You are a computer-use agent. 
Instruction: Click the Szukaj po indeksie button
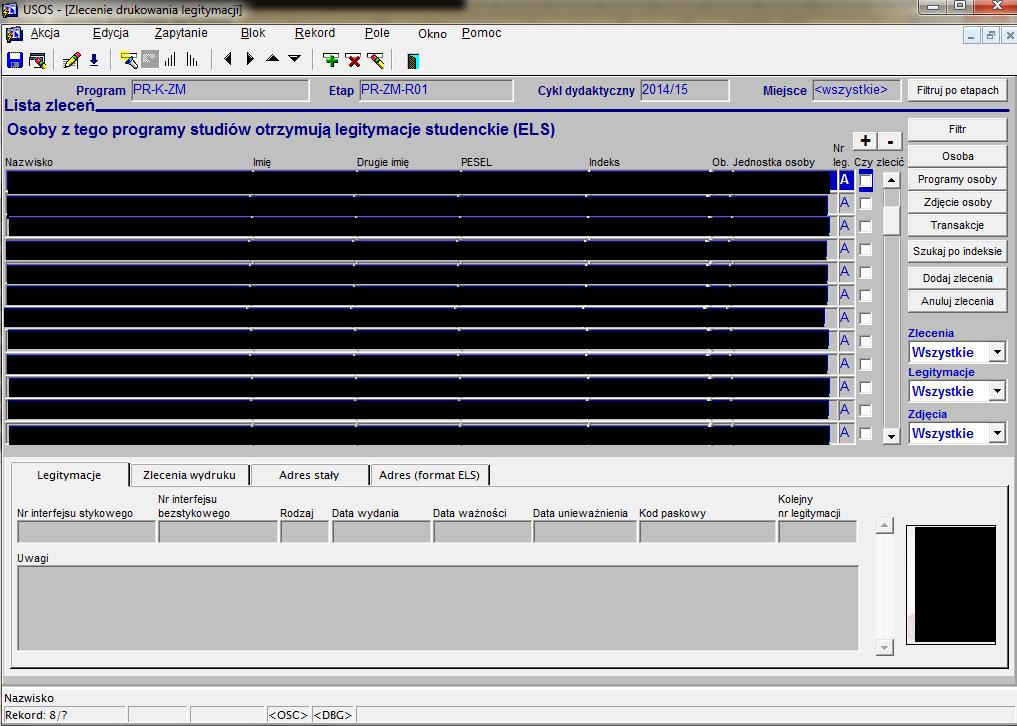[957, 251]
